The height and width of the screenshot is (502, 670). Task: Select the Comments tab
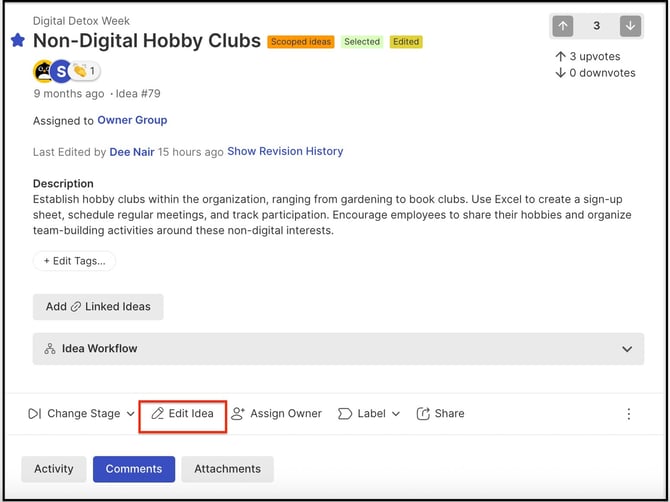click(x=134, y=469)
